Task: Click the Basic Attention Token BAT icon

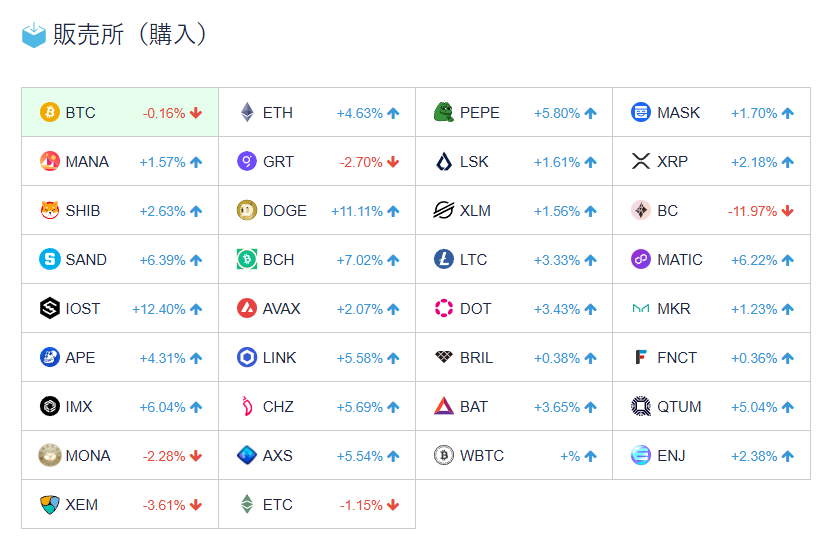Action: pos(444,406)
